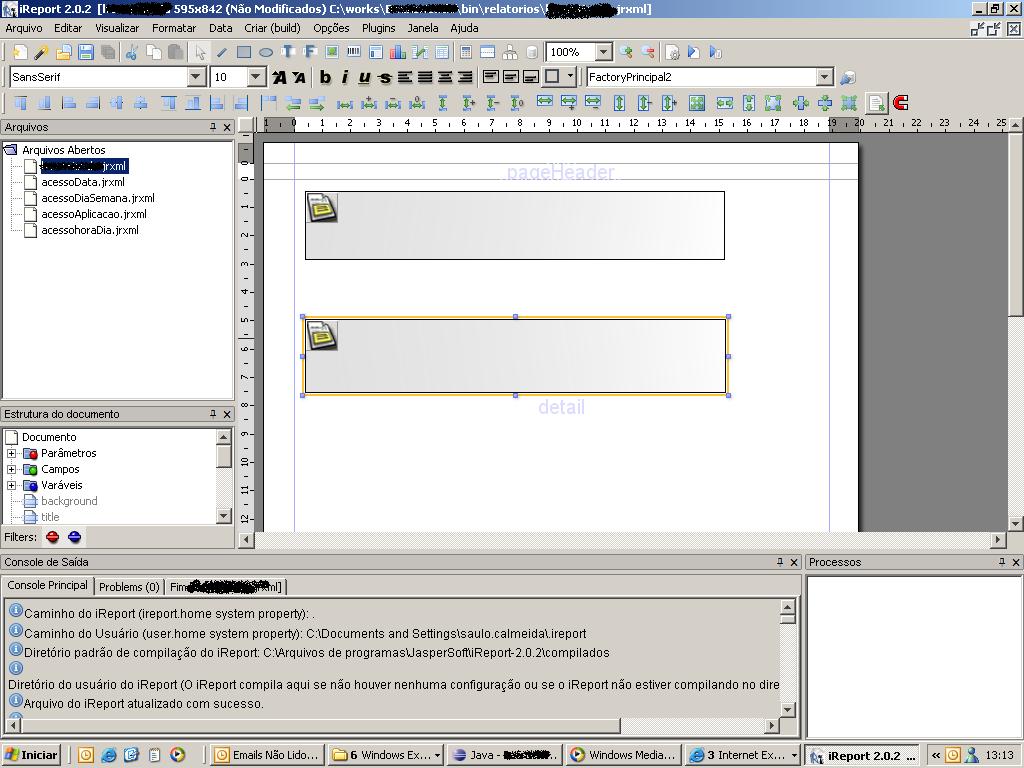Run report using active connection
This screenshot has width=1024, height=768.
pyautogui.click(x=716, y=52)
